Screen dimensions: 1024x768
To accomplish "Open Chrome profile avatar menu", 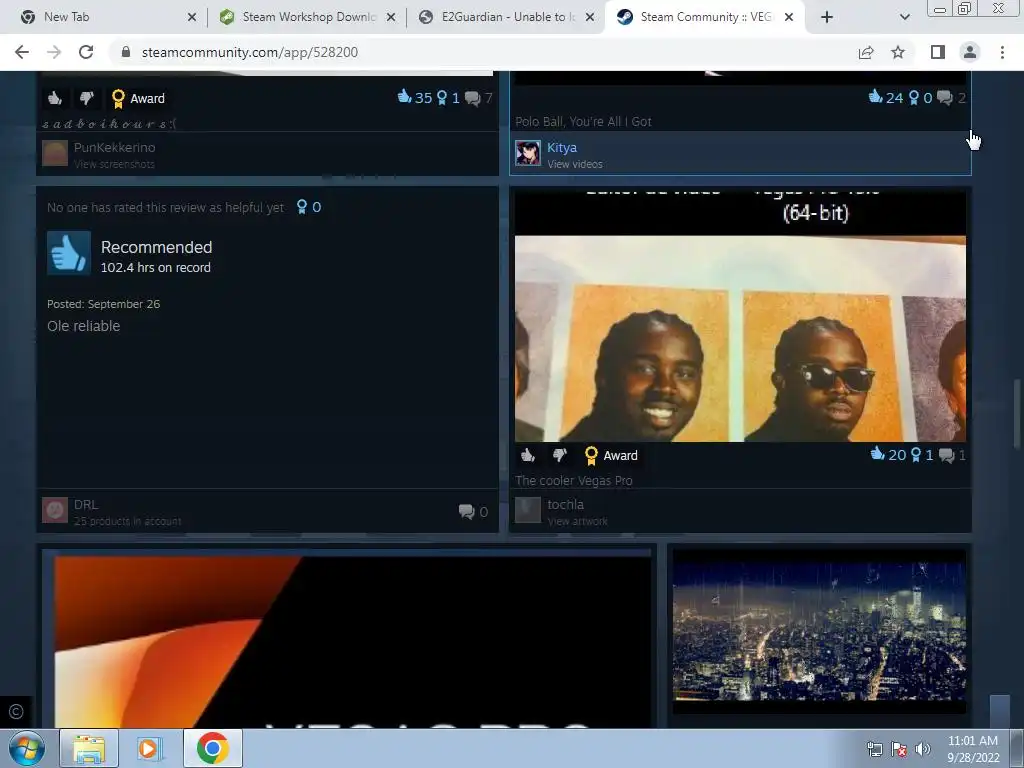I will click(x=970, y=52).
